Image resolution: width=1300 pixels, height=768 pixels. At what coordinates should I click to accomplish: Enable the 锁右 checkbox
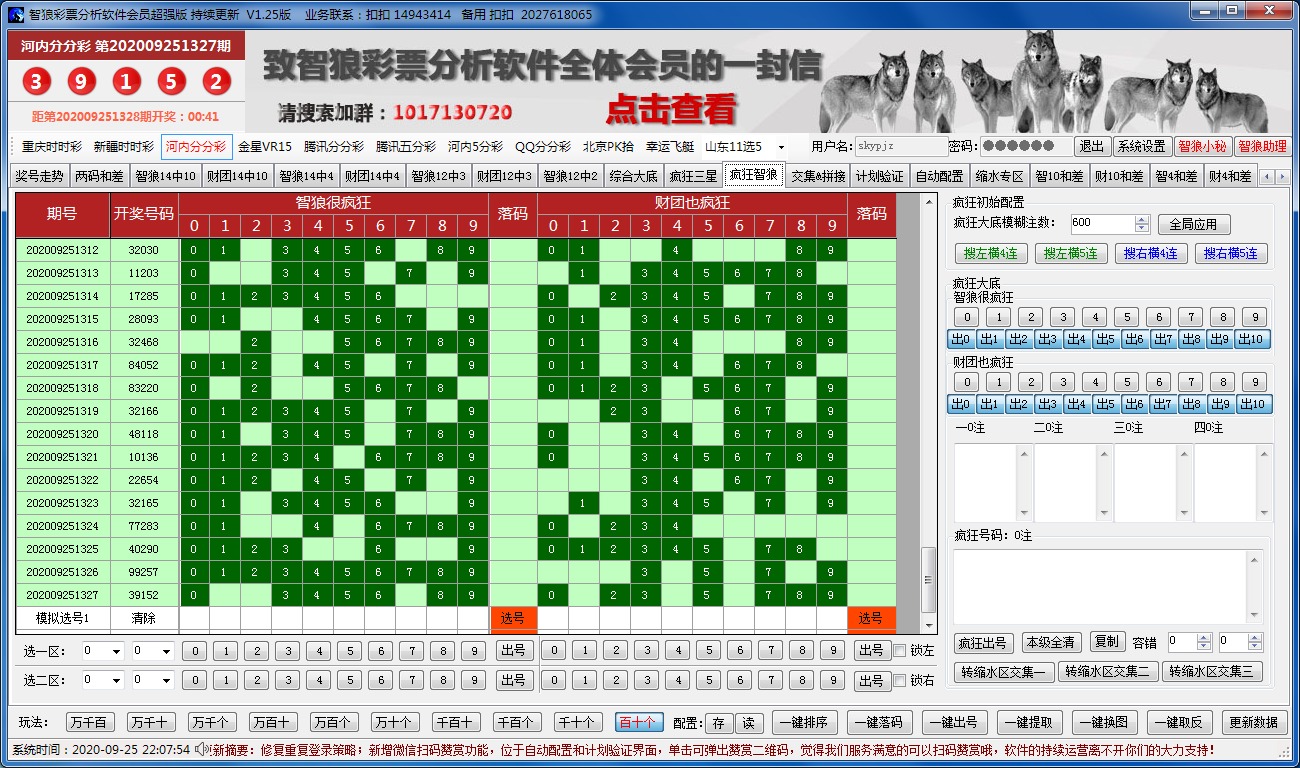coord(900,681)
